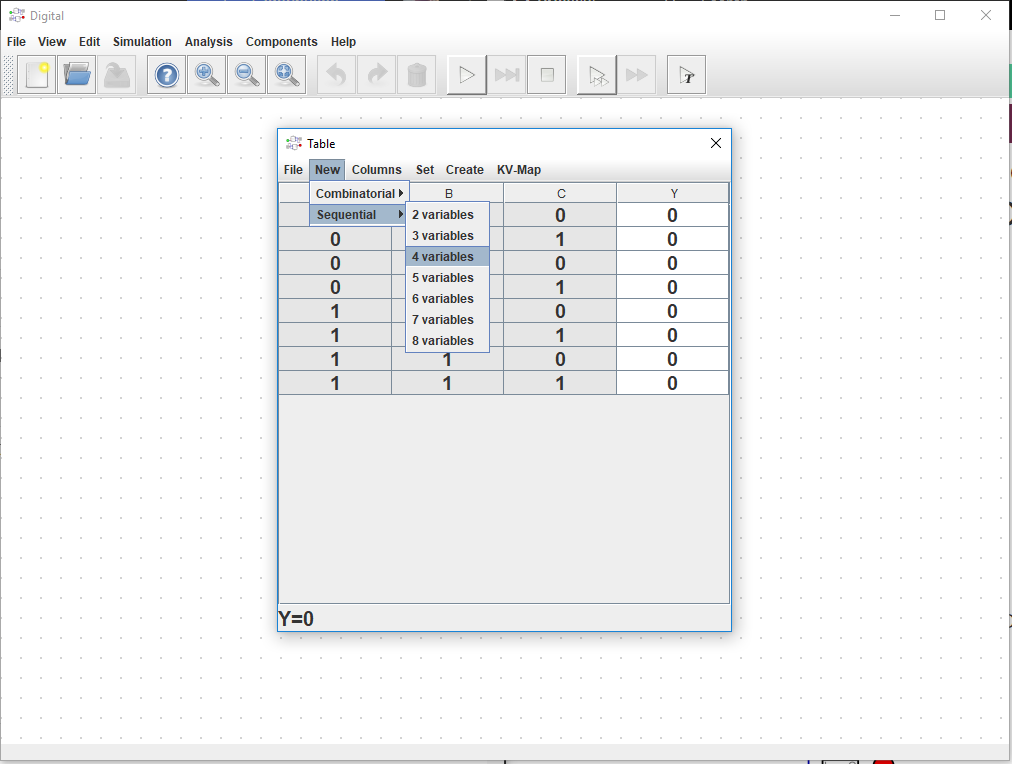Click the run-to-break skip icon
Viewport: 1012px width, 764px height.
coord(507,75)
